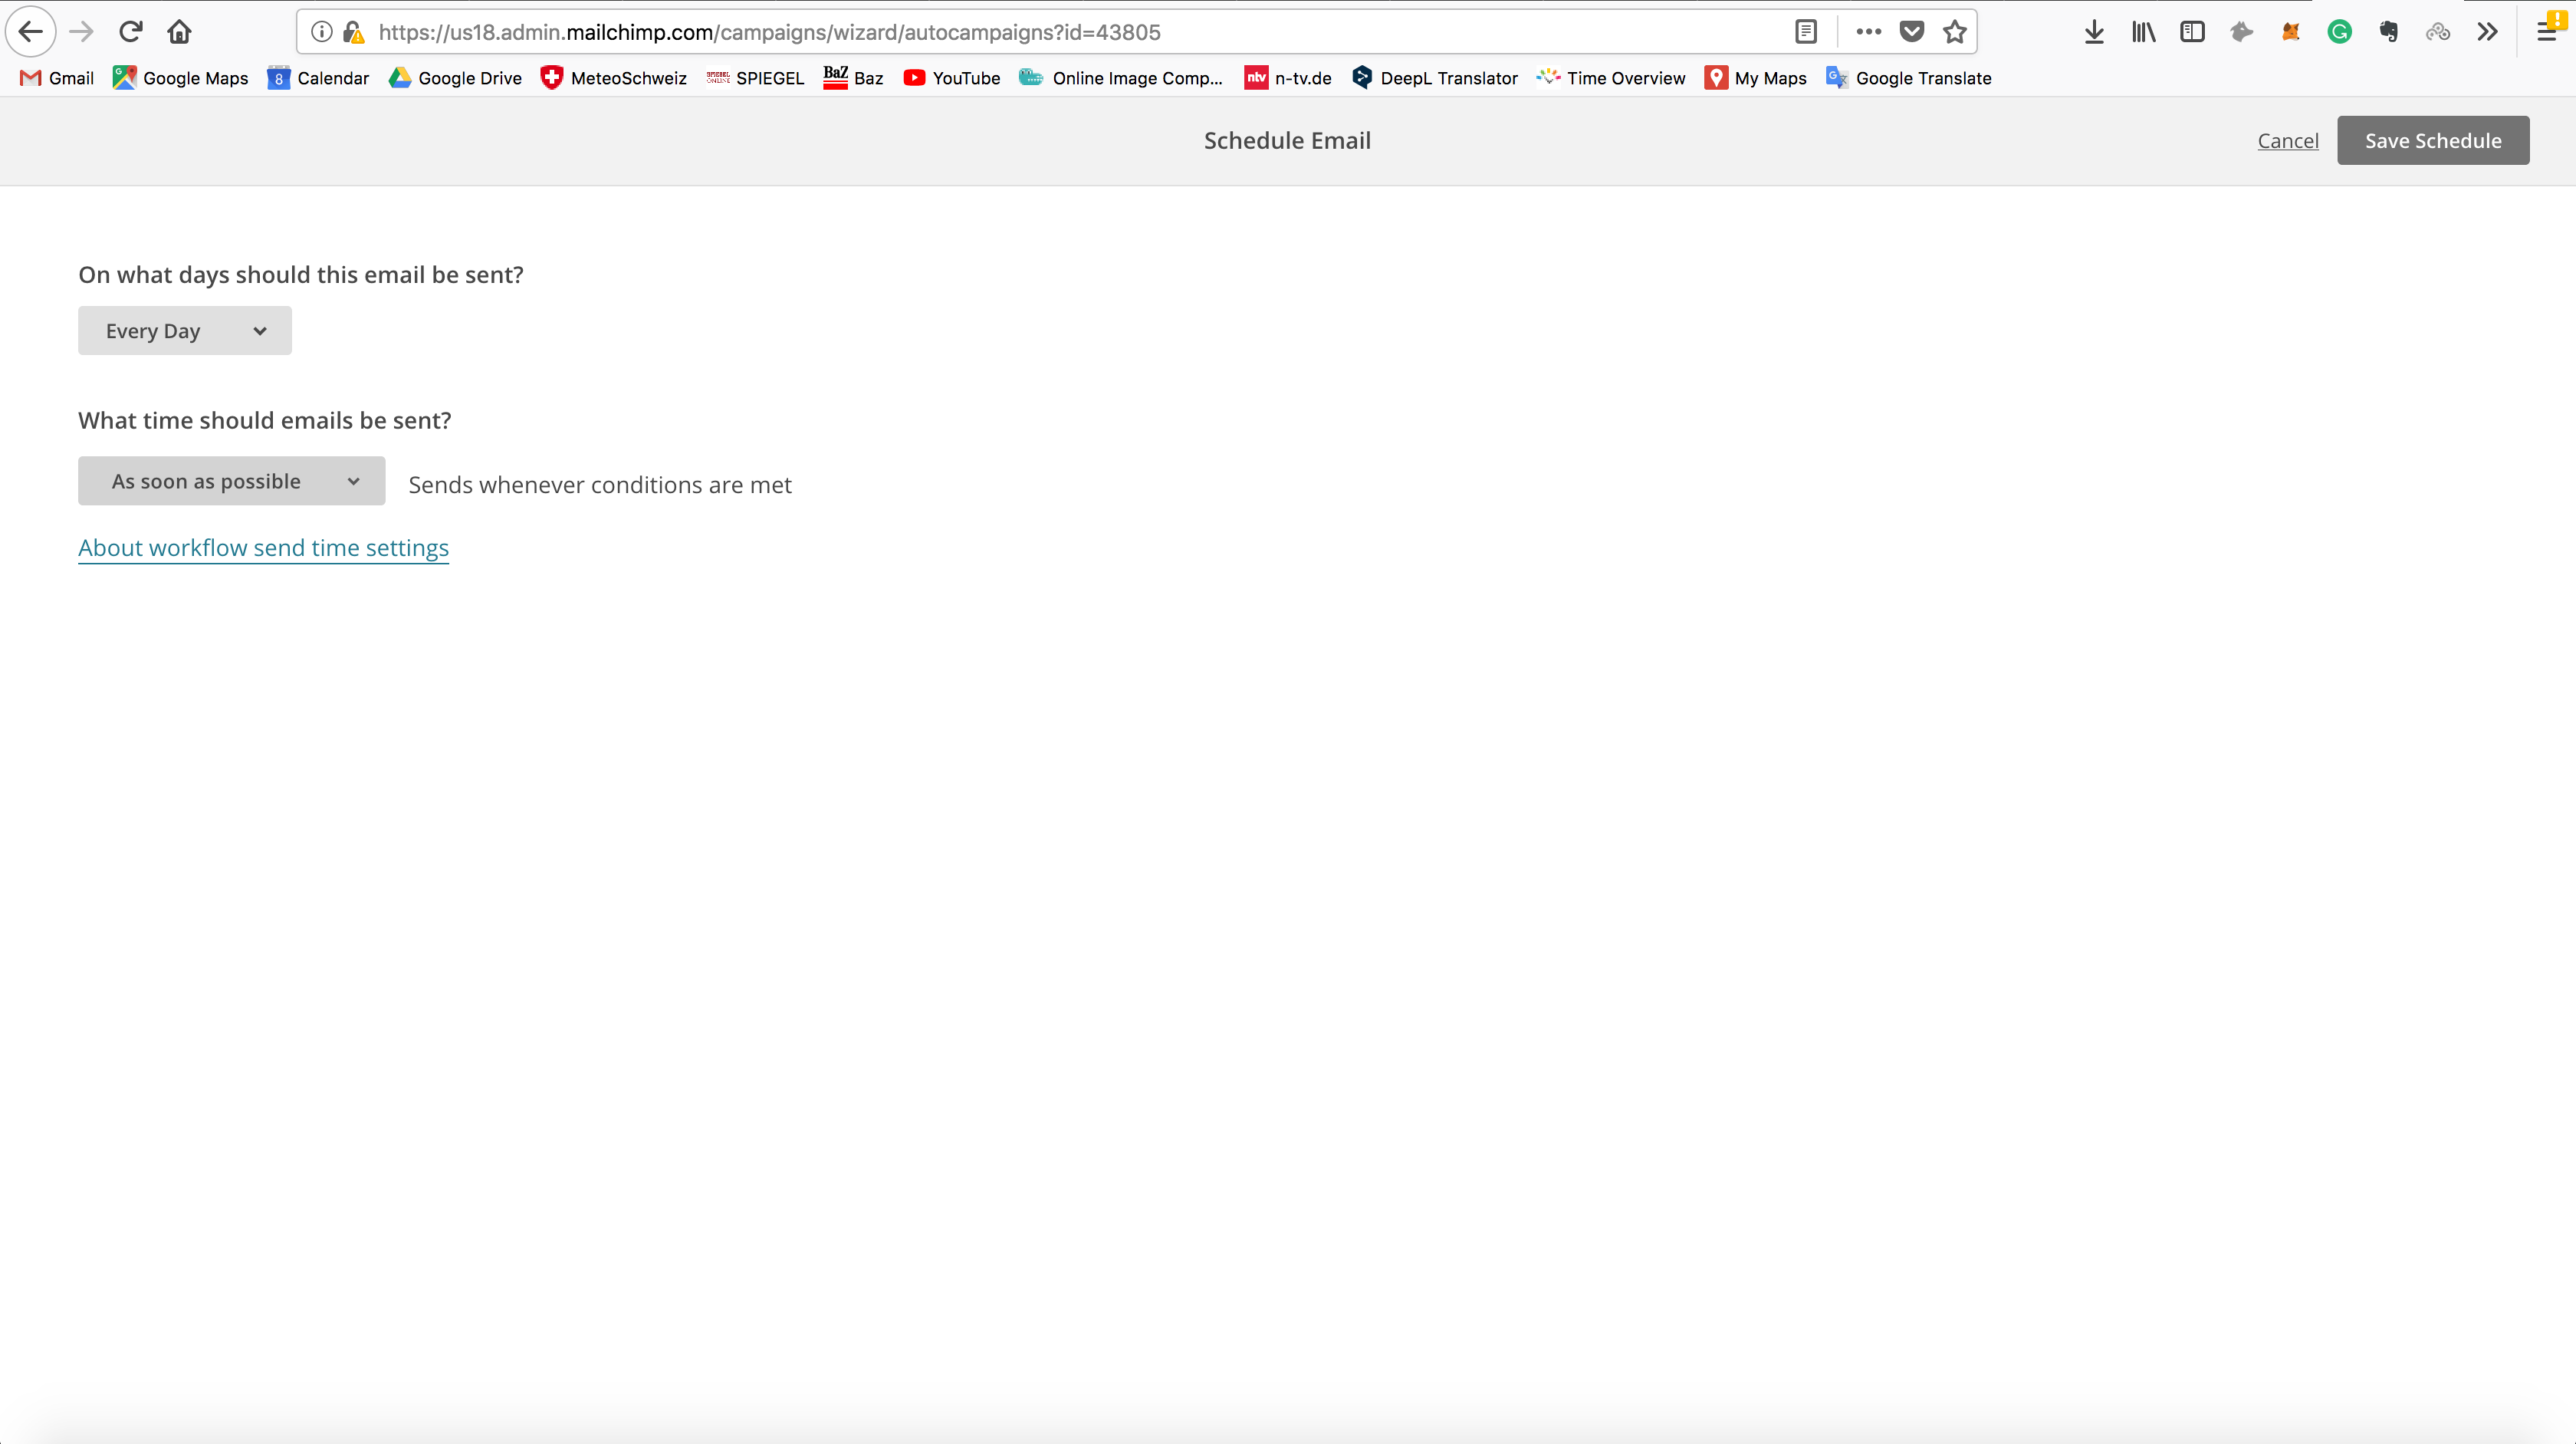Open the Evernote clipper extension

[2388, 32]
